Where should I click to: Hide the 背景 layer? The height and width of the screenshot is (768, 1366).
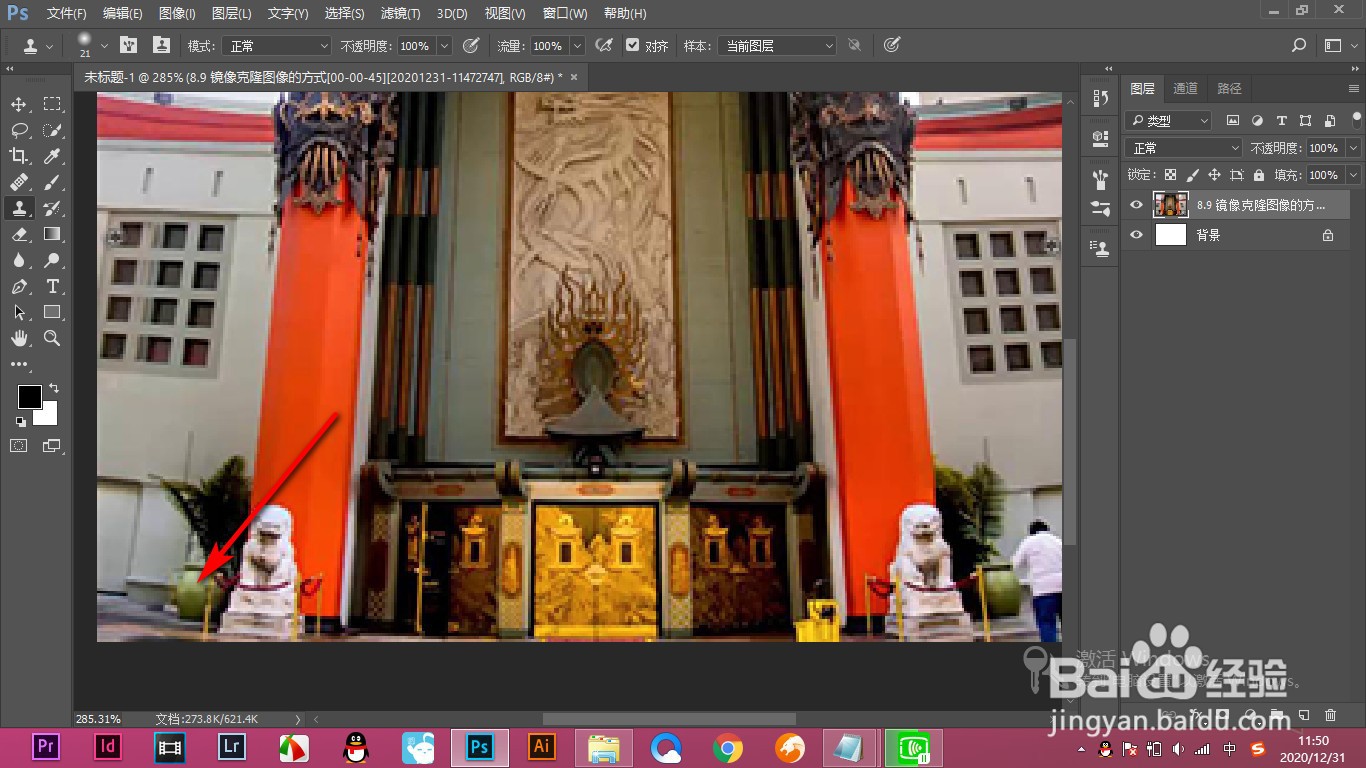click(1136, 235)
